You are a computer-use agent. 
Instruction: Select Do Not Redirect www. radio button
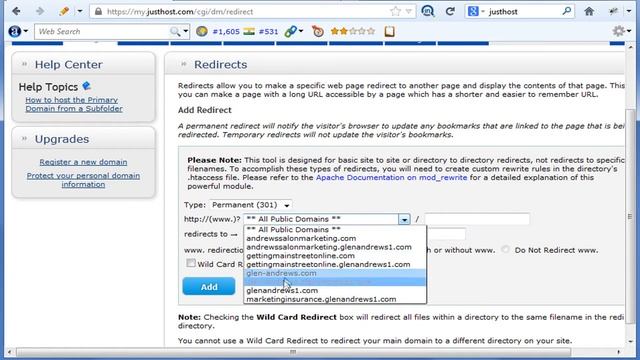506,249
